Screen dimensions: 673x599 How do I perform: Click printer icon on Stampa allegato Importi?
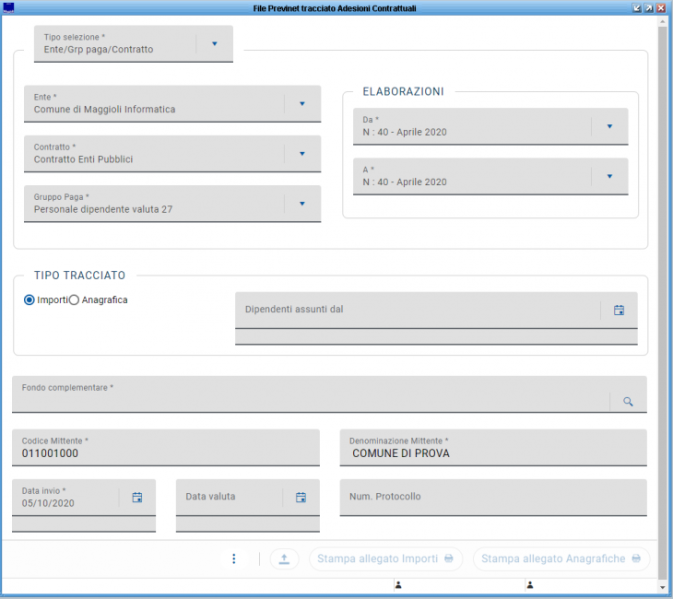[449, 559]
